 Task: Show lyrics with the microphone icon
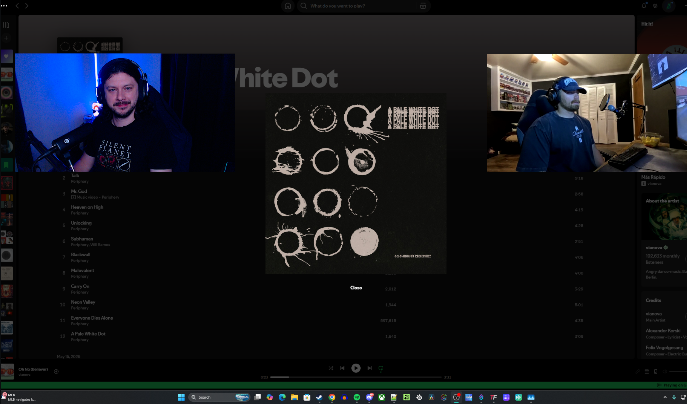click(638, 372)
